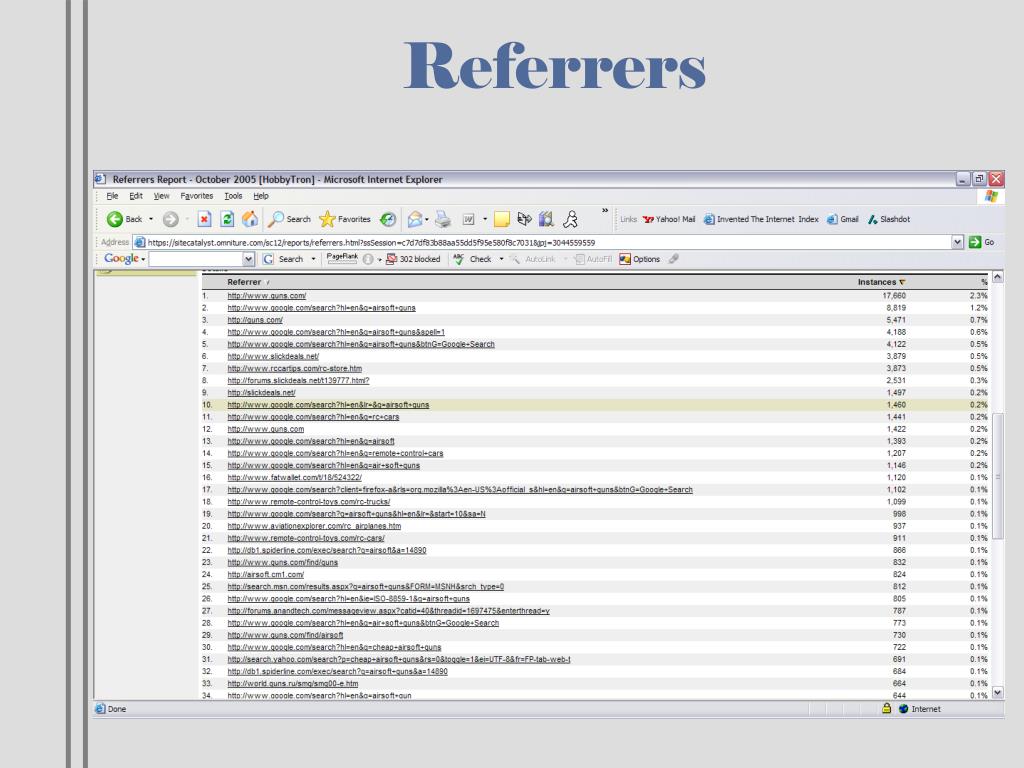
Task: Open the Research books icon
Action: pyautogui.click(x=547, y=219)
